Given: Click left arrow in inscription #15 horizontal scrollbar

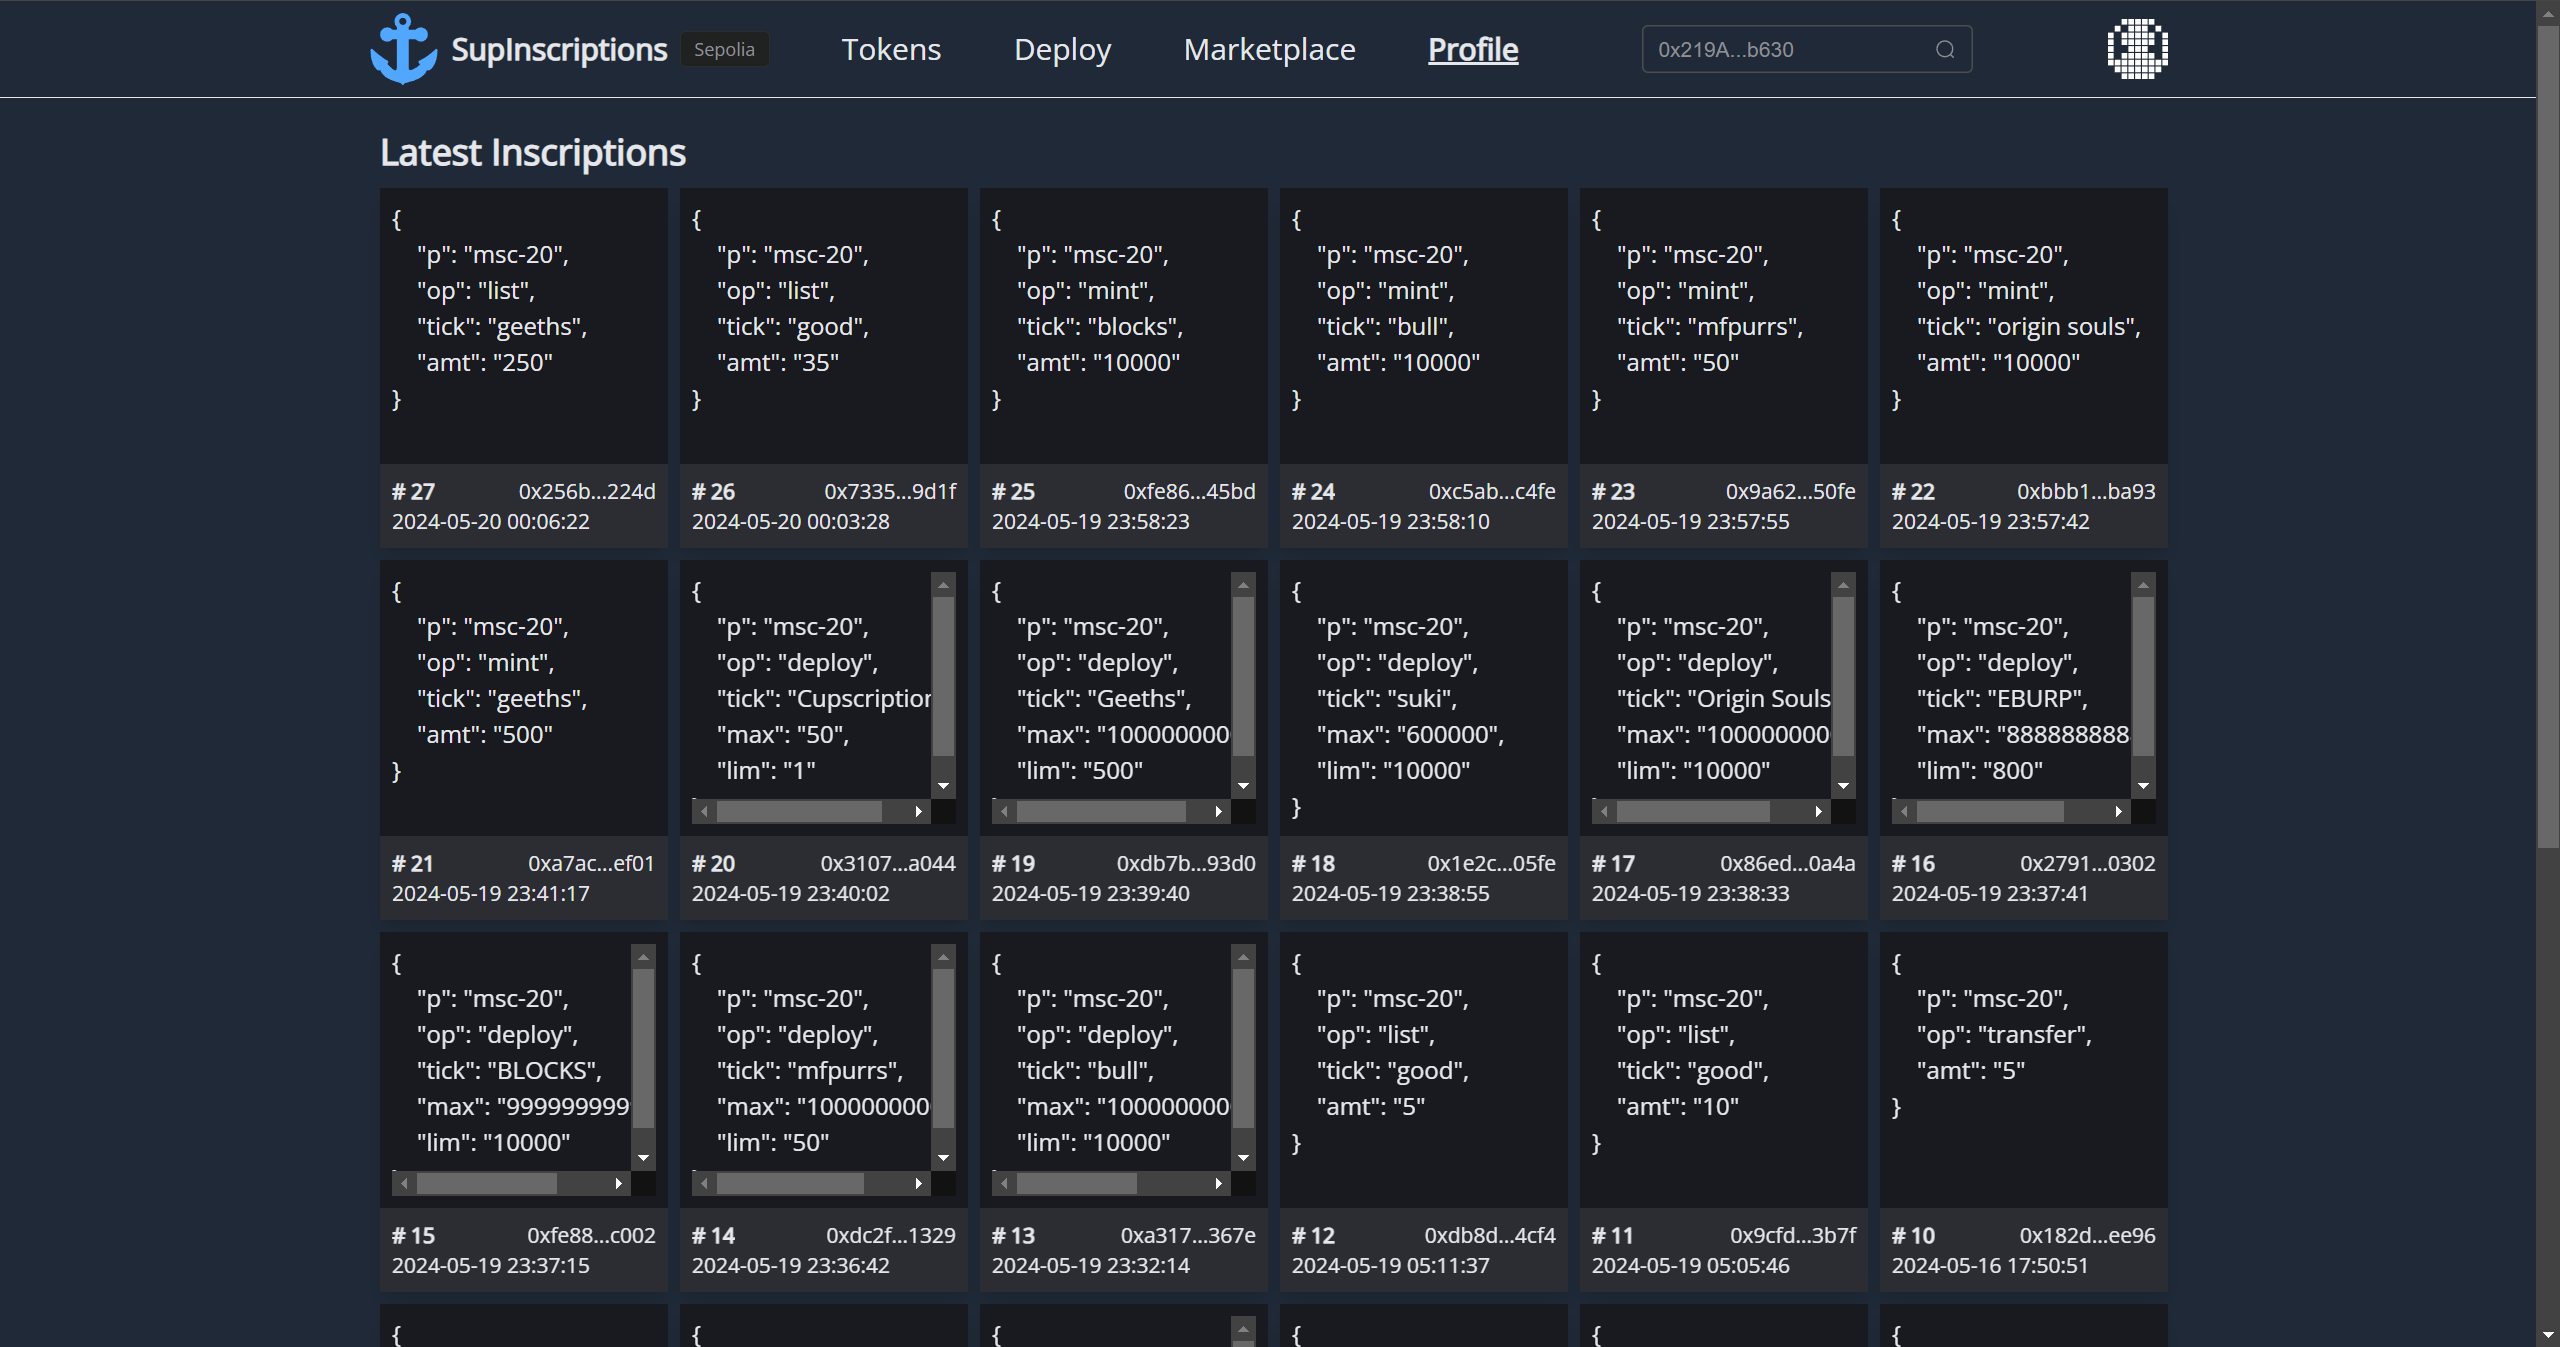Looking at the screenshot, I should [404, 1184].
